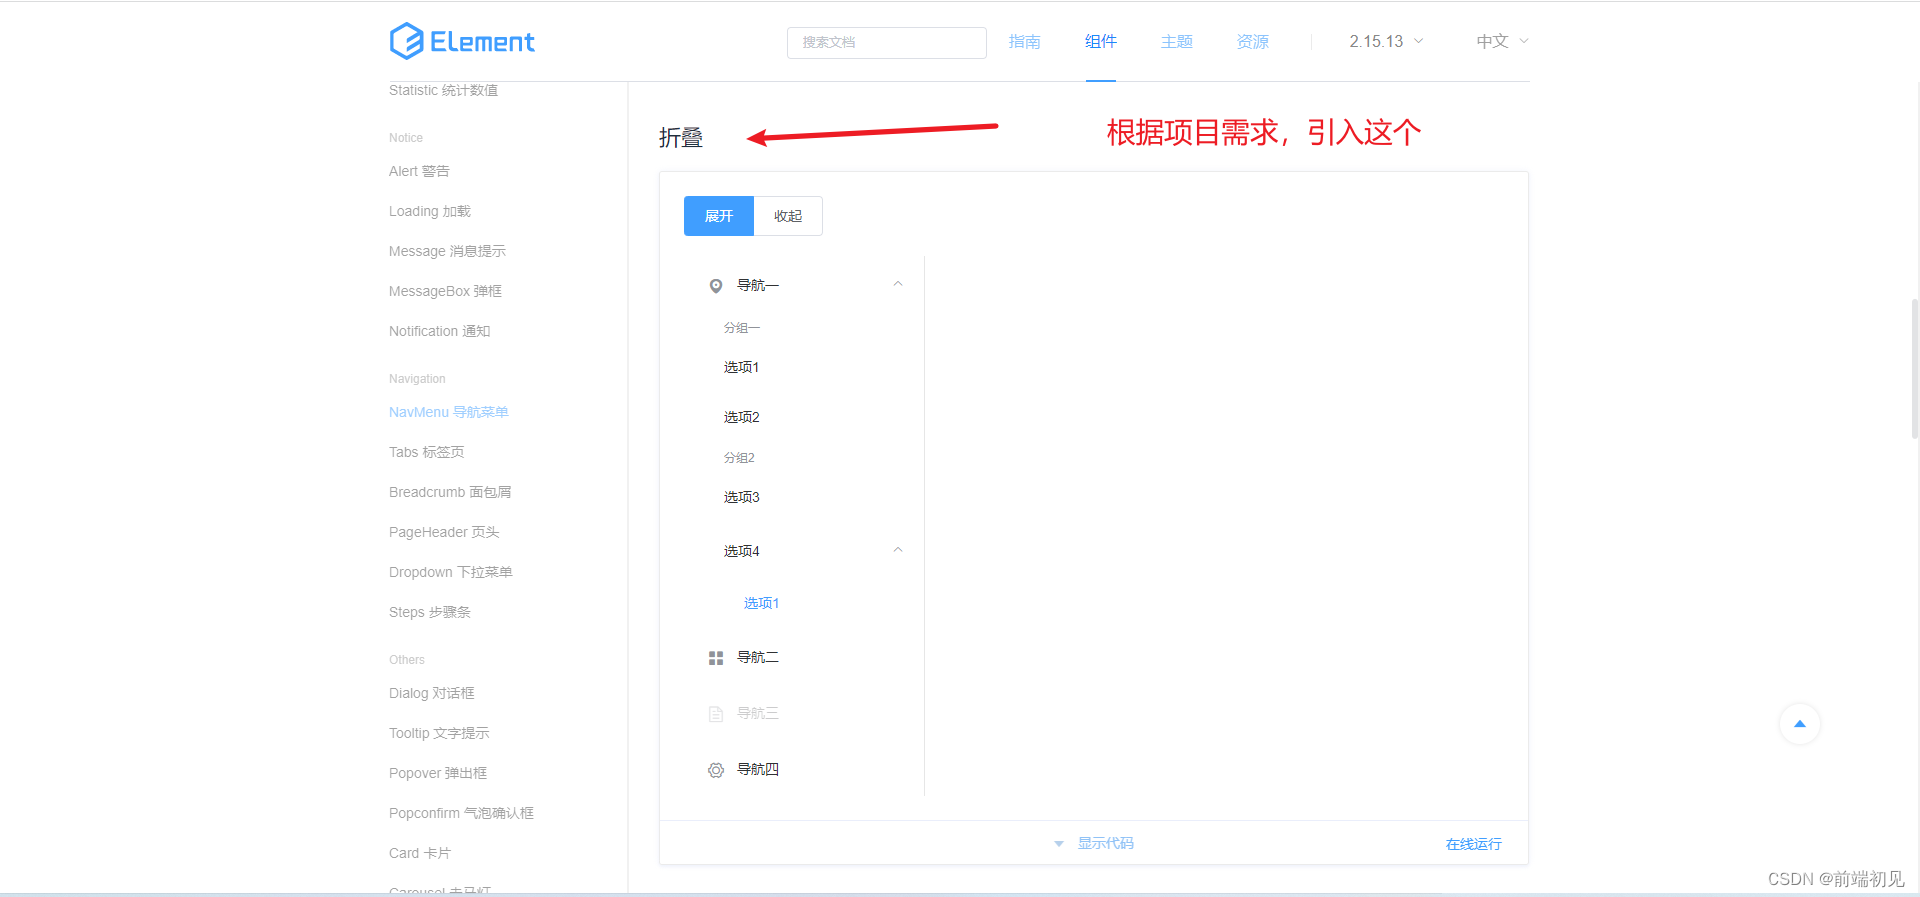
Task: Select the 收起 radio button
Action: 788,216
